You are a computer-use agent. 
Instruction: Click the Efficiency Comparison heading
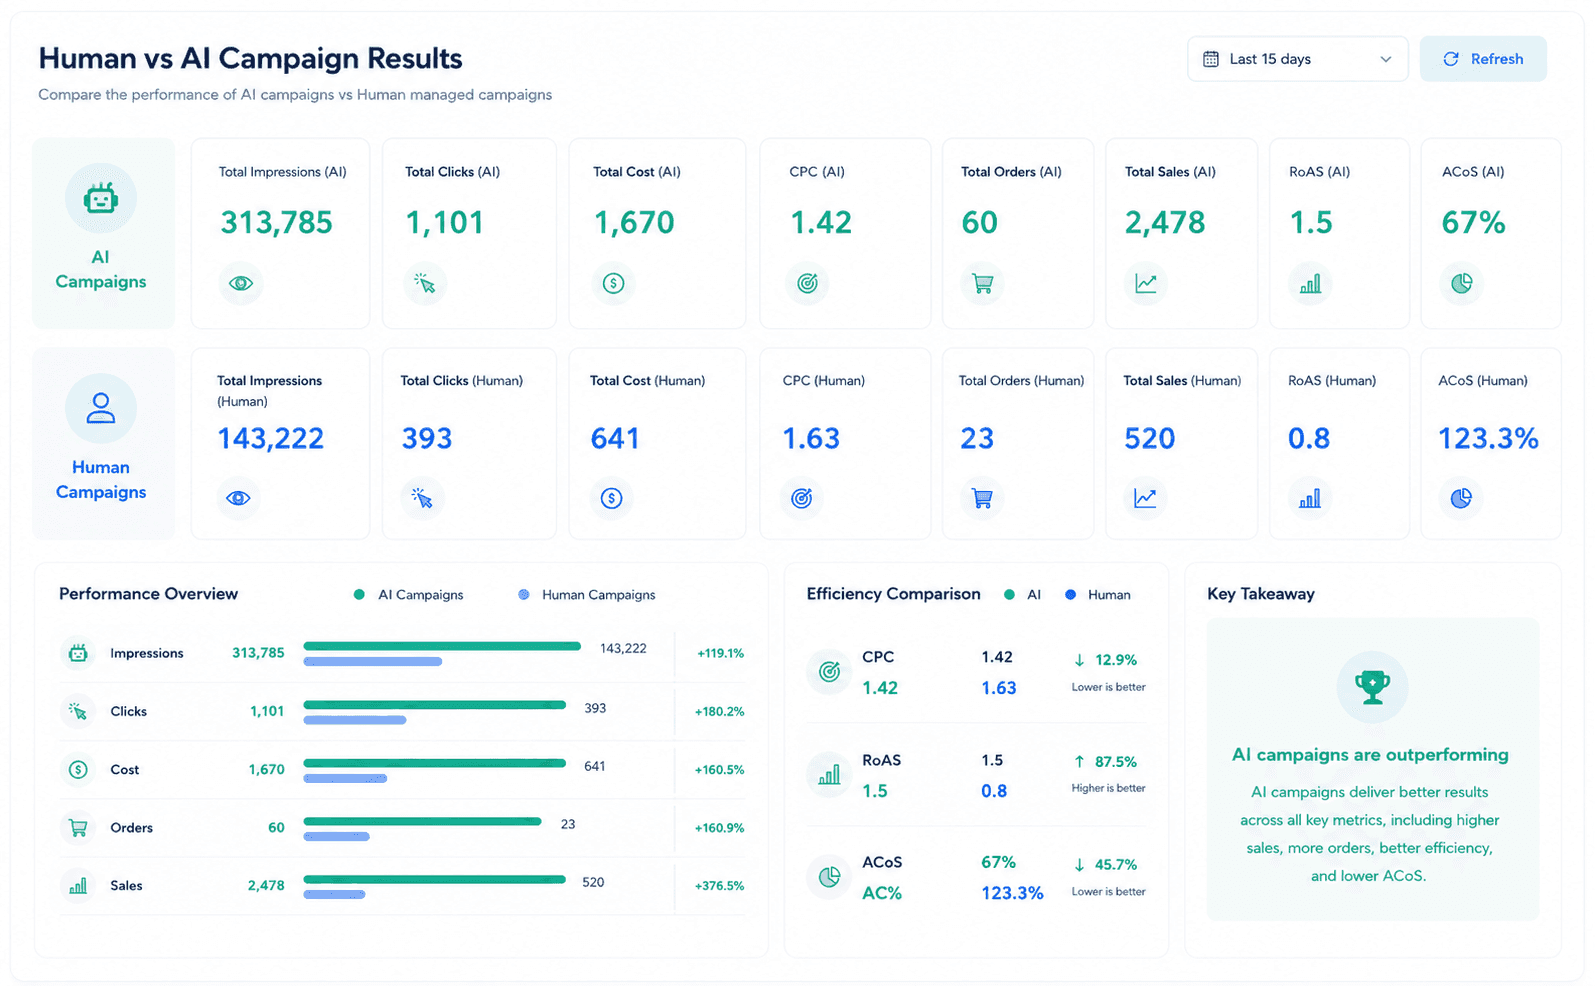click(x=893, y=594)
